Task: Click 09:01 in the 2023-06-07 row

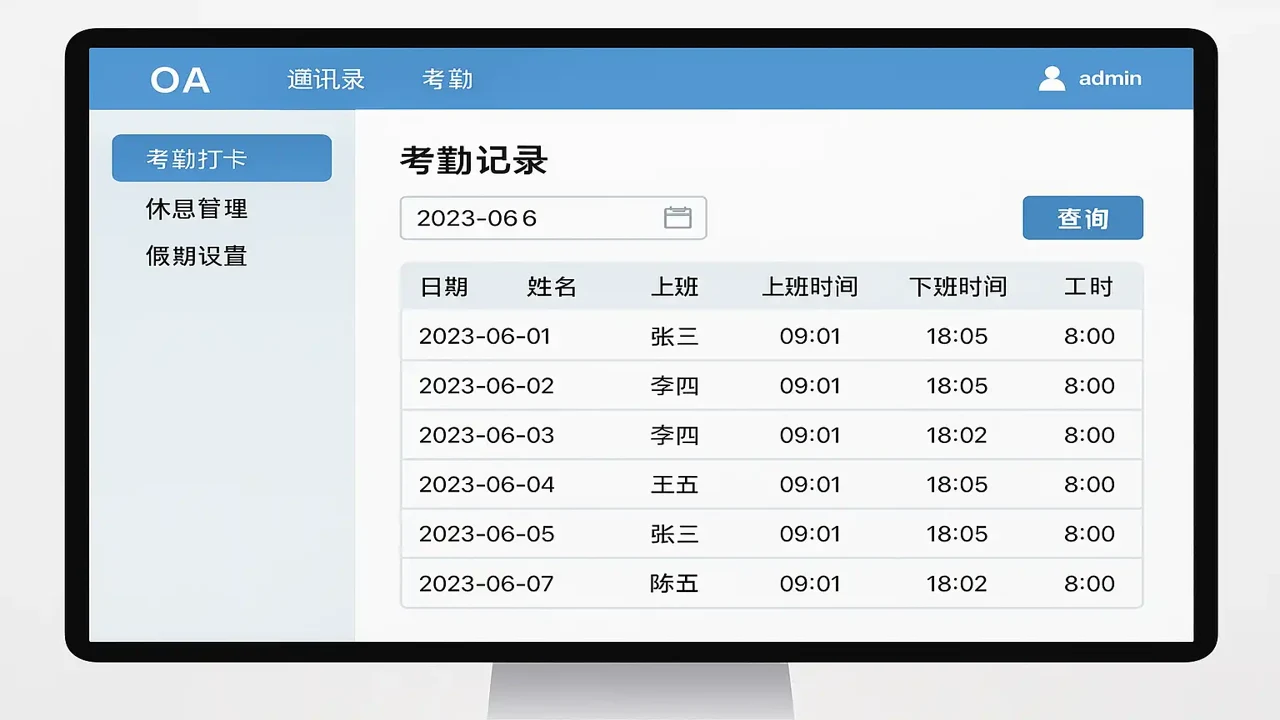Action: (810, 584)
